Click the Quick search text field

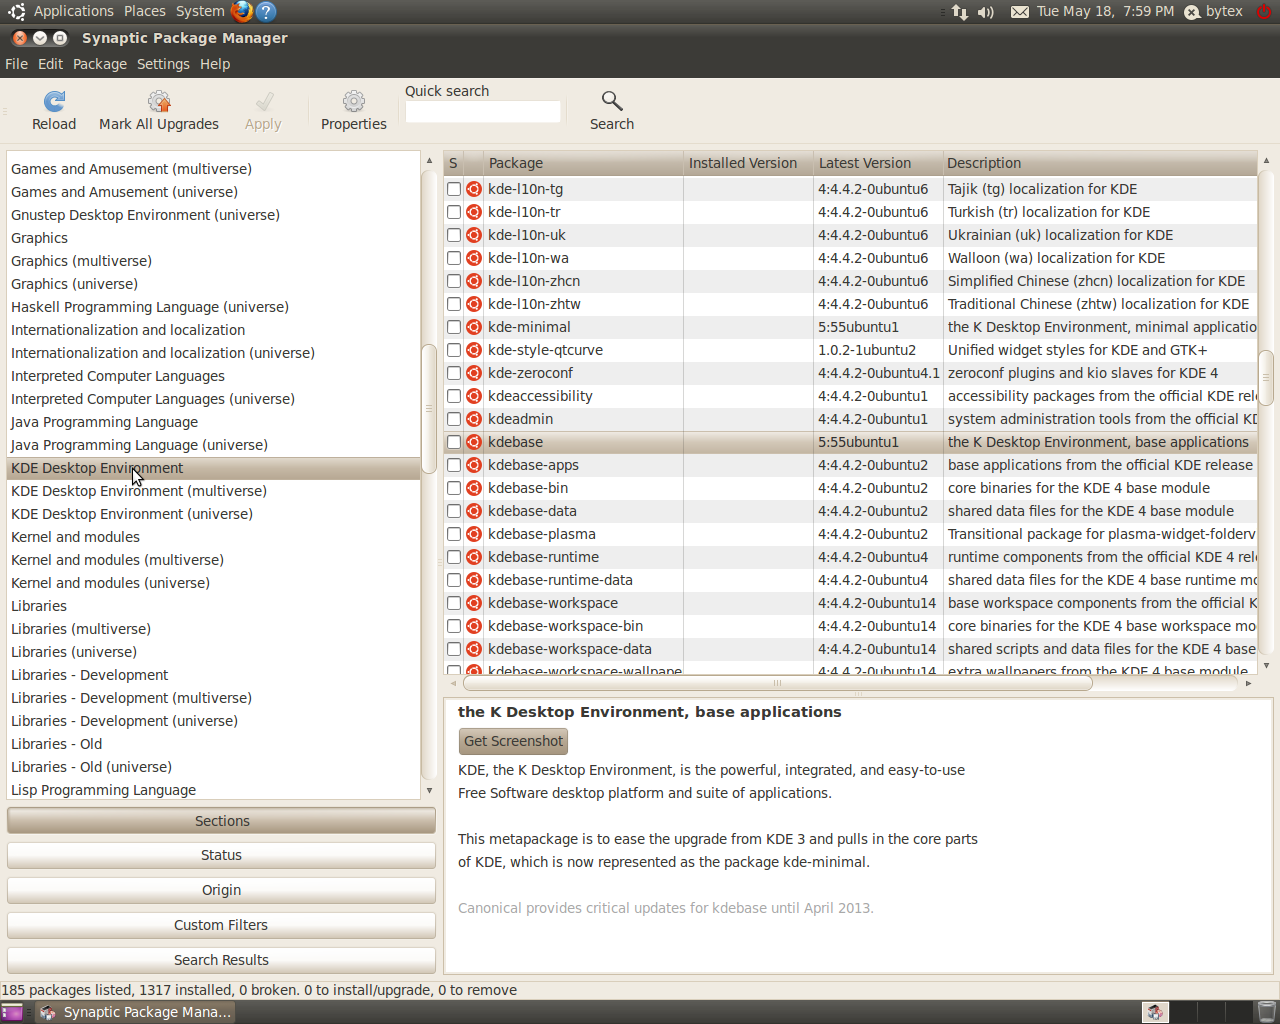point(483,112)
